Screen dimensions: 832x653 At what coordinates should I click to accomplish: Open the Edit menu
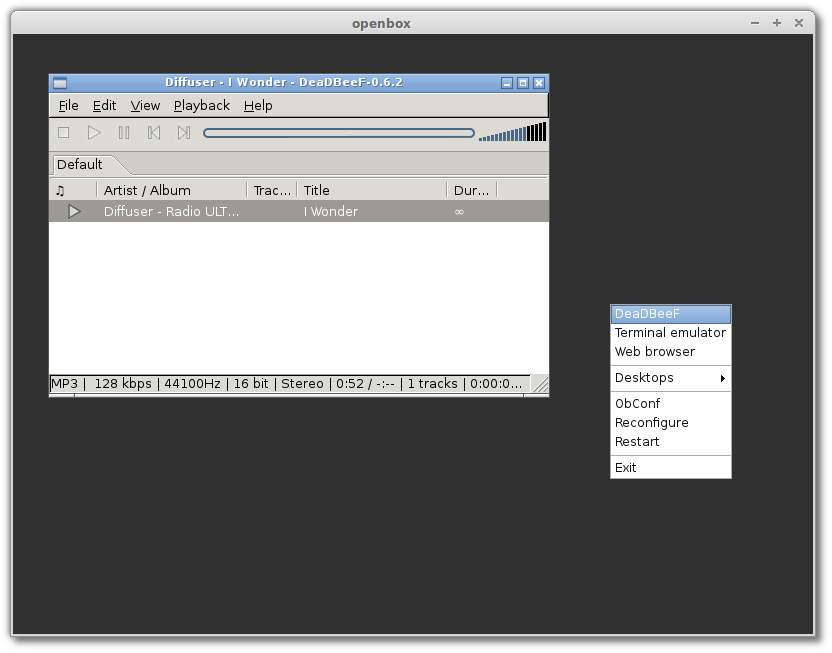(105, 106)
